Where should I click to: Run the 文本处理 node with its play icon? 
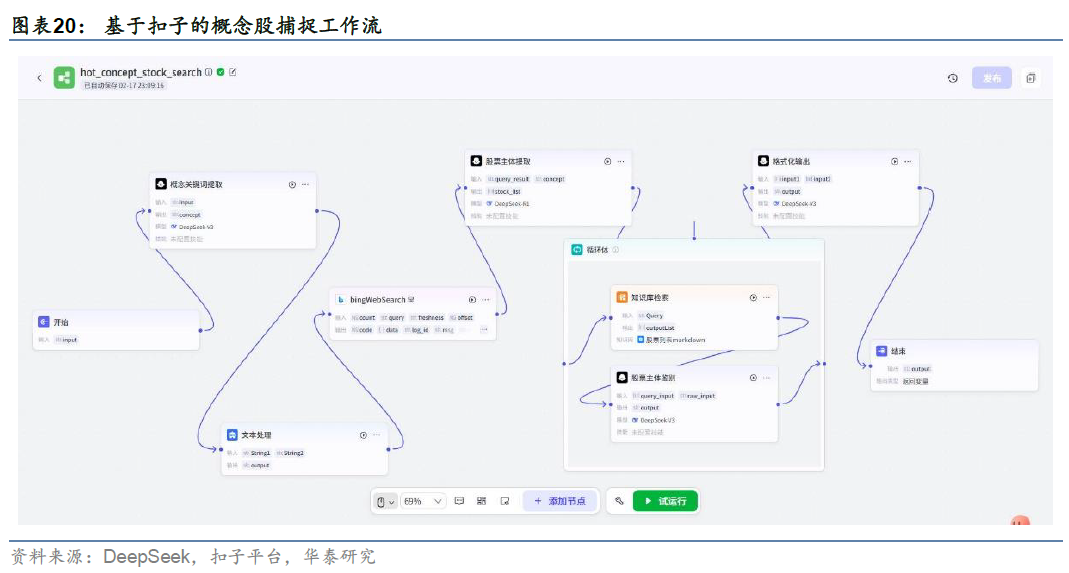click(x=363, y=435)
